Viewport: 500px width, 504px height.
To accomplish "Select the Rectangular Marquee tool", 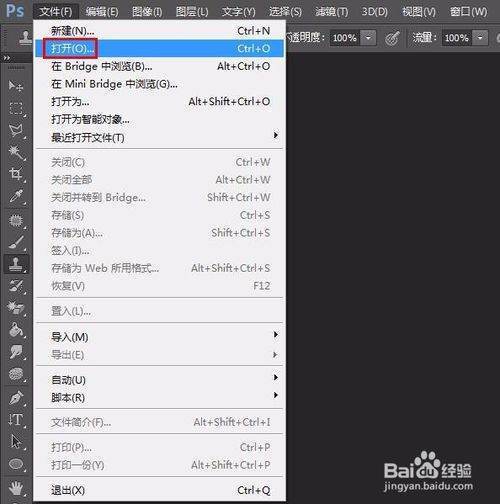I will coord(16,109).
